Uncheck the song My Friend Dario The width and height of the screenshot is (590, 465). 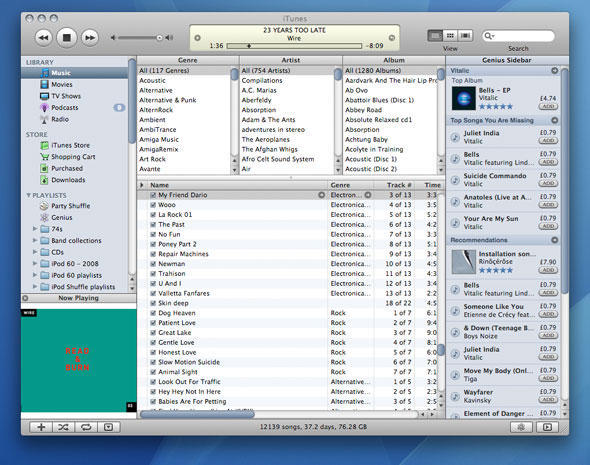[153, 195]
